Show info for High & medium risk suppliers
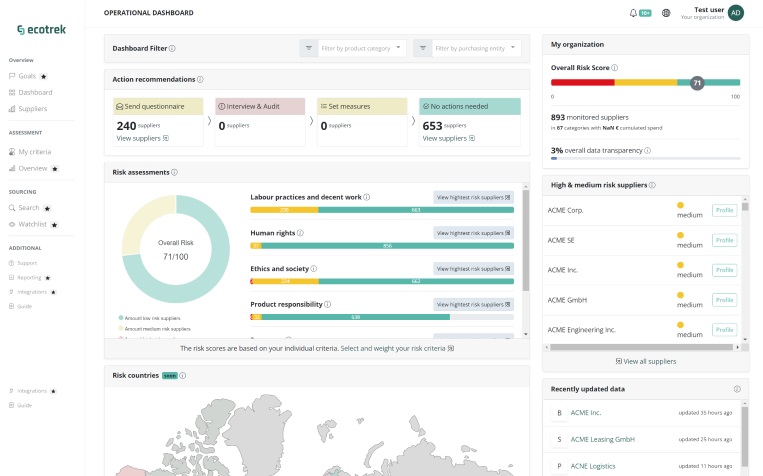The width and height of the screenshot is (763, 476). coord(652,185)
